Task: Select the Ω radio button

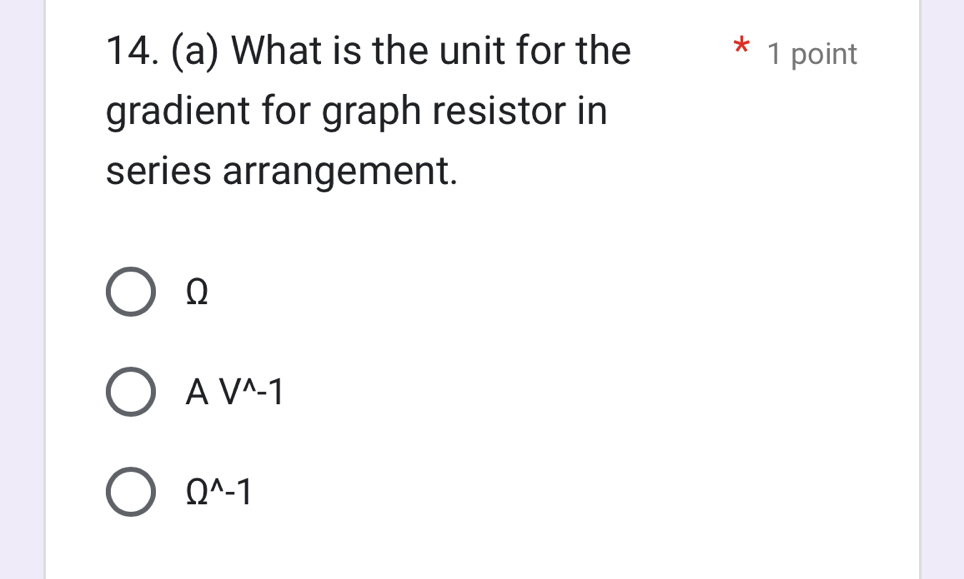Action: point(131,293)
